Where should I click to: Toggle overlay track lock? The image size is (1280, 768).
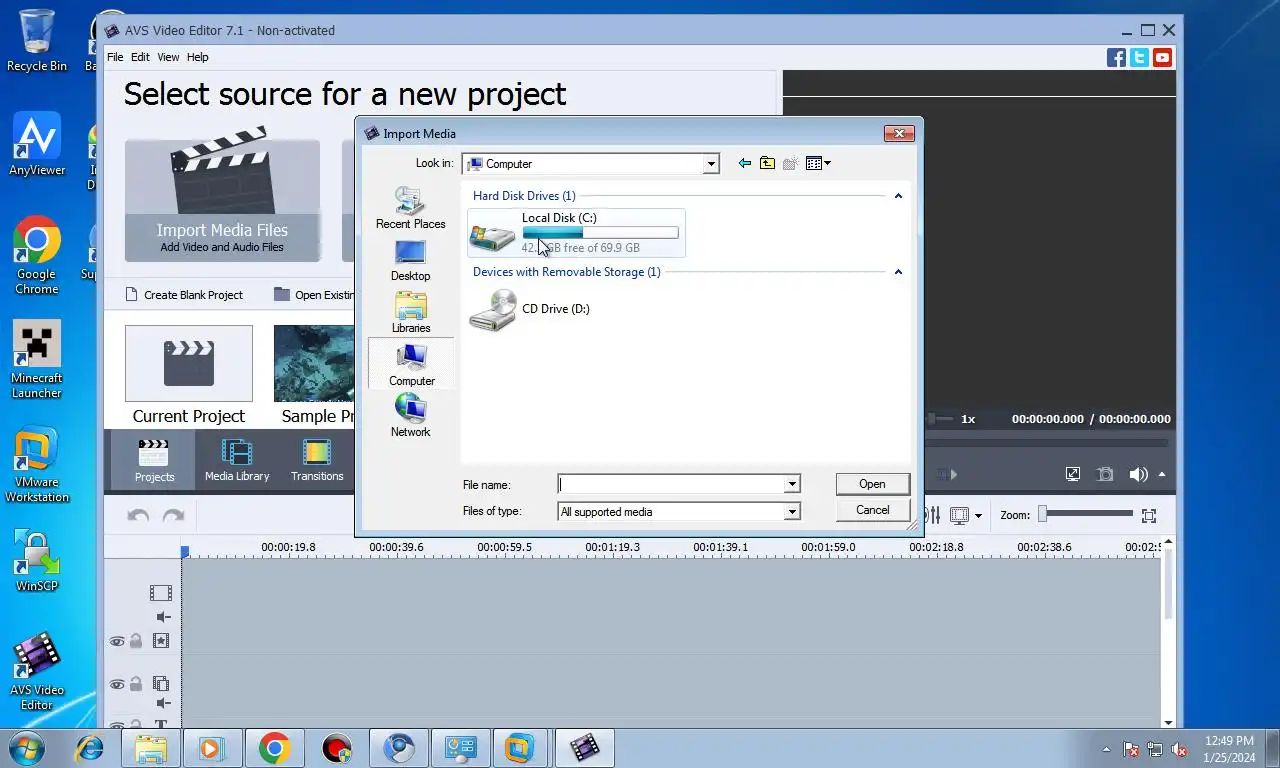pyautogui.click(x=136, y=684)
